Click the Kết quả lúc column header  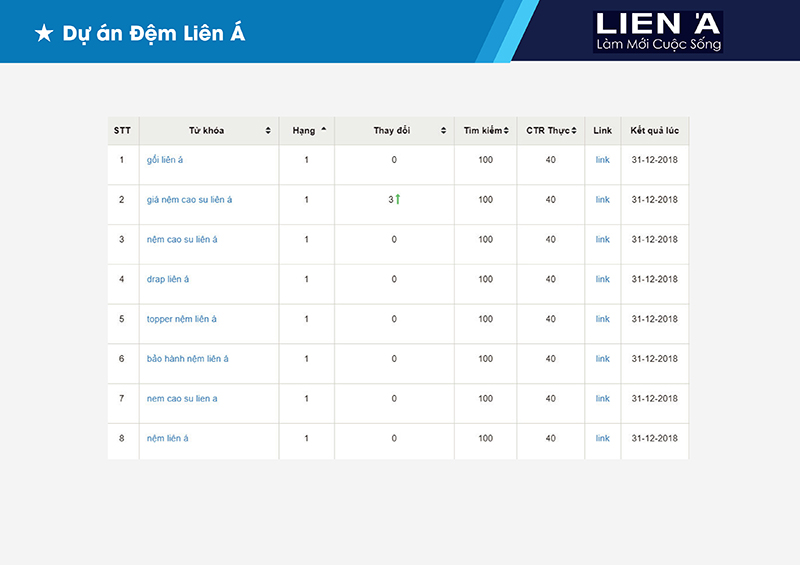(x=655, y=131)
